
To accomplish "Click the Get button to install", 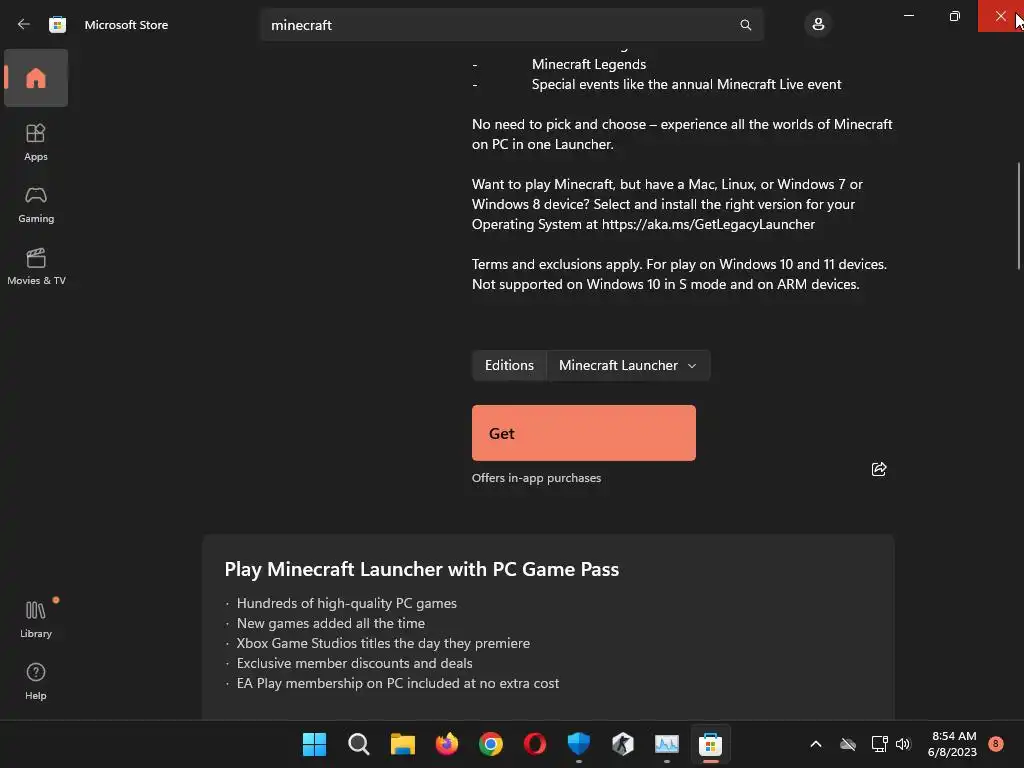I will (584, 433).
